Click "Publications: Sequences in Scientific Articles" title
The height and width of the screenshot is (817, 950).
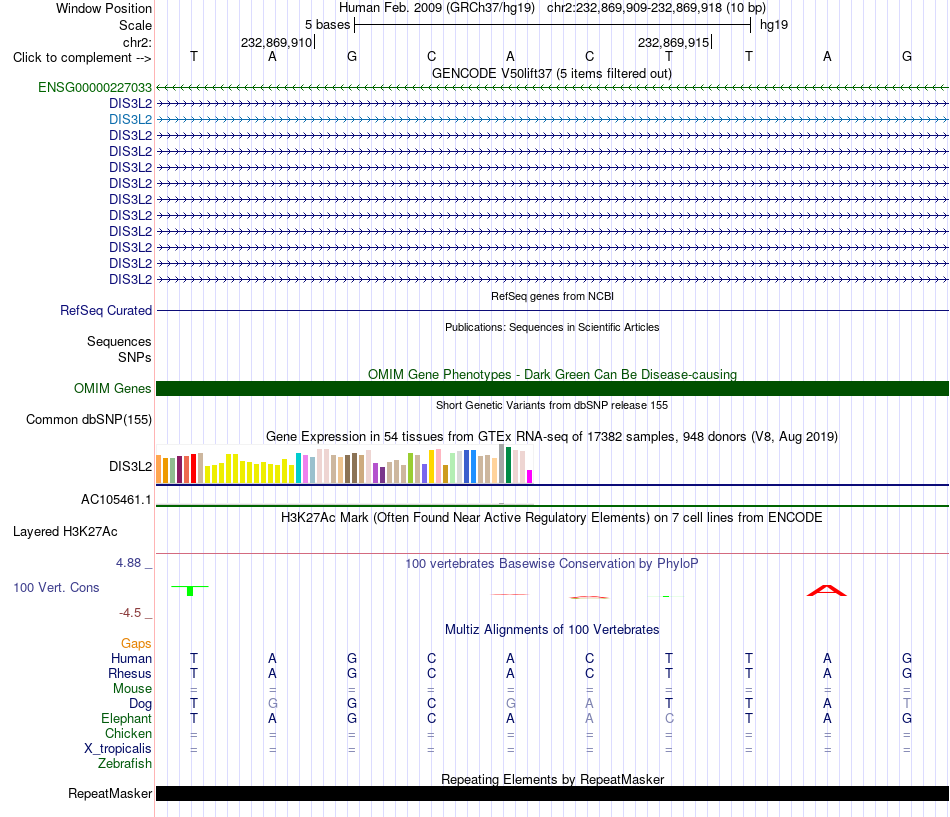coord(552,327)
